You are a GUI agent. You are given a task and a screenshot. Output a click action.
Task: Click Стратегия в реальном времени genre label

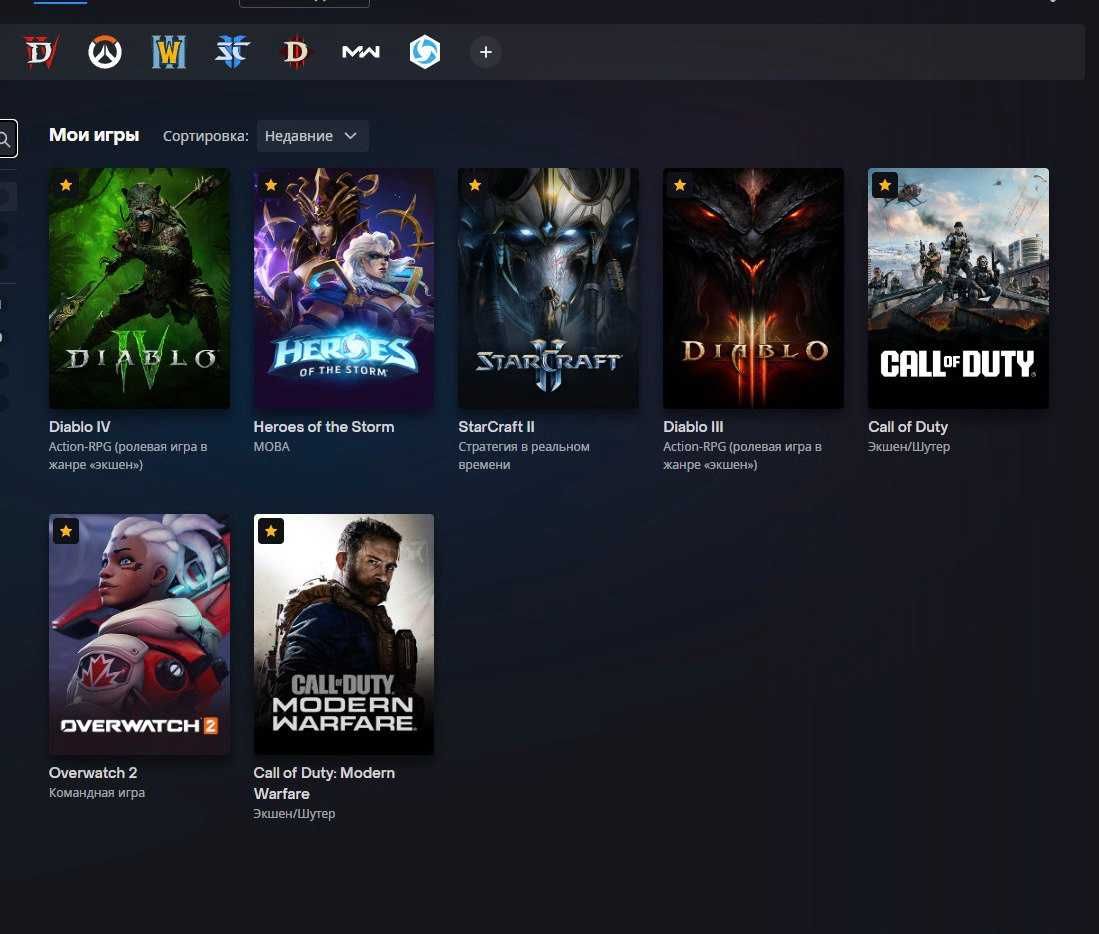[x=524, y=455]
